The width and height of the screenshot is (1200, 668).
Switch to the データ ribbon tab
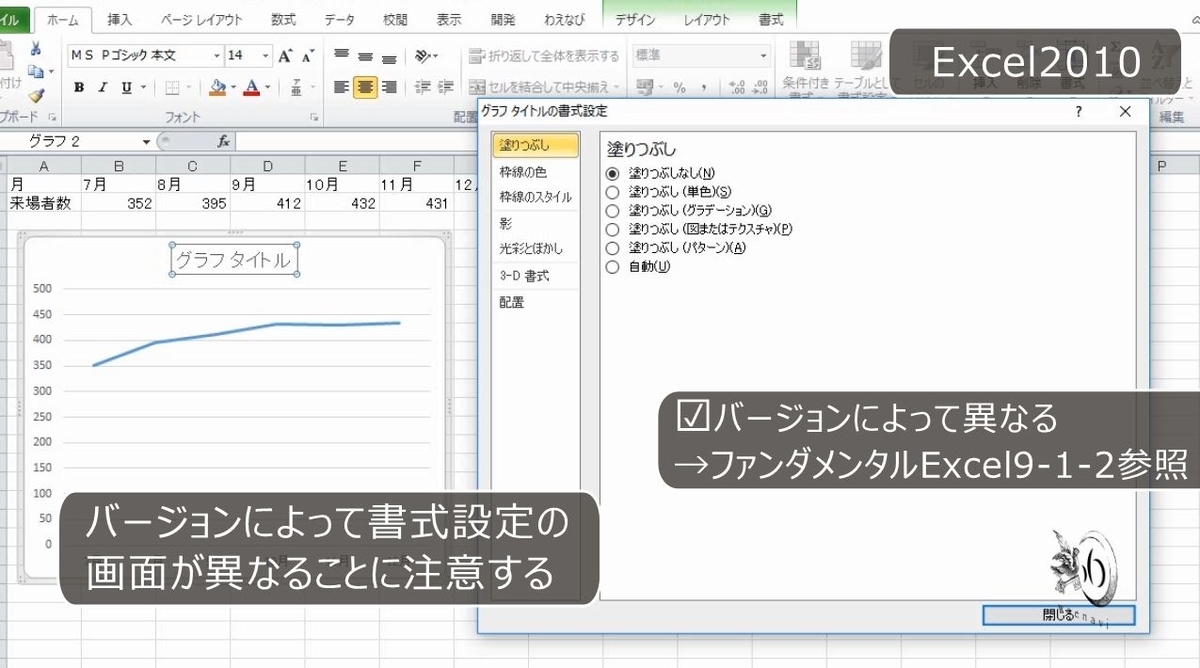click(339, 19)
